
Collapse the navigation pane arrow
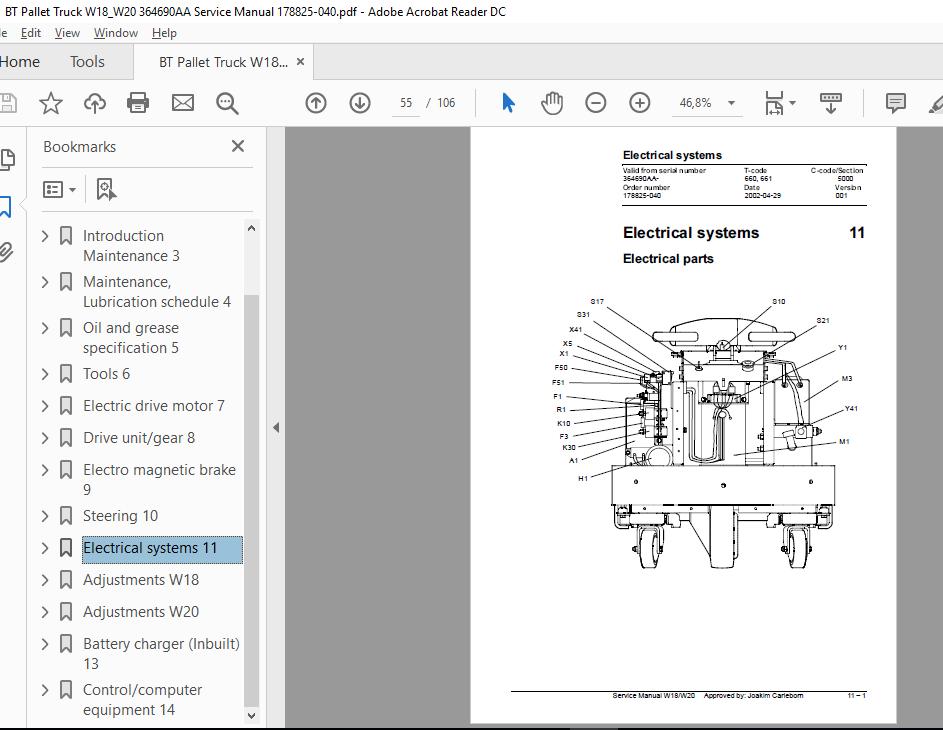click(x=276, y=428)
